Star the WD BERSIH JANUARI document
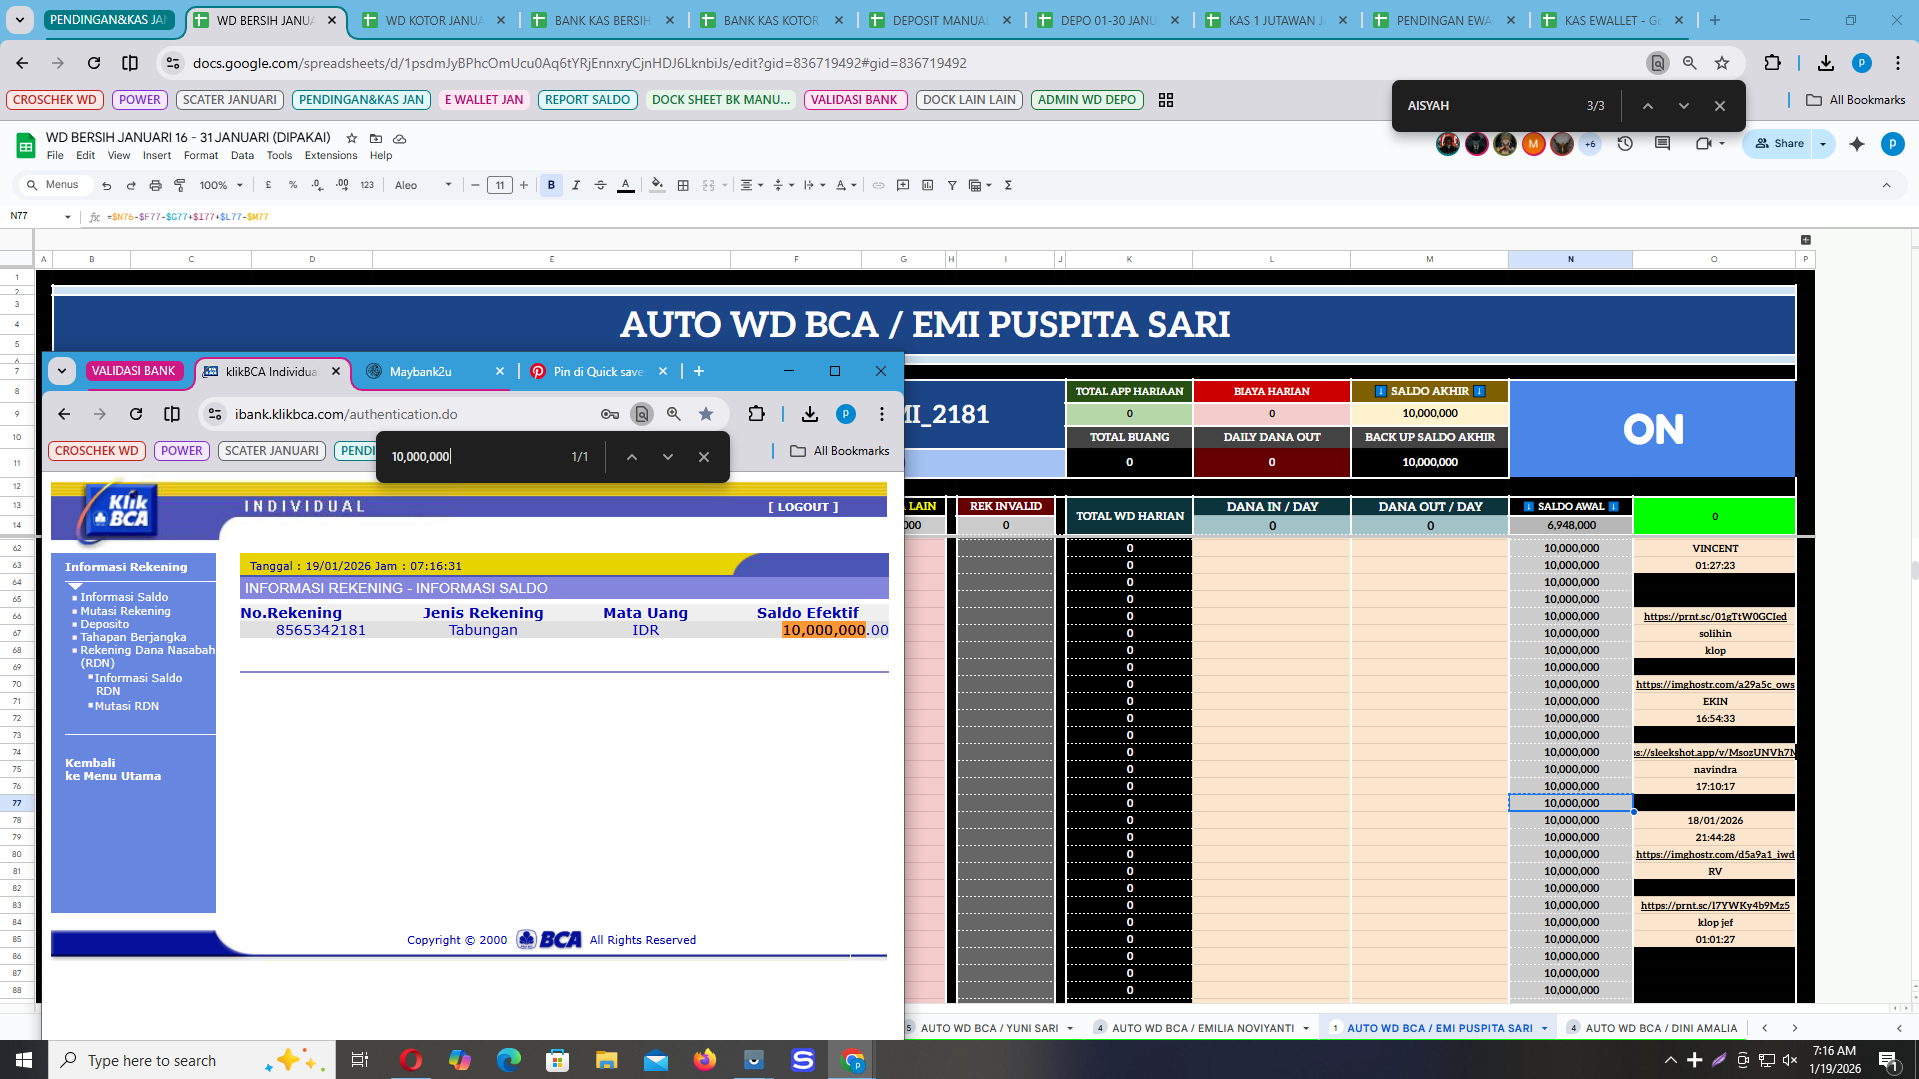Screen dimensions: 1919x1079 (x=351, y=138)
